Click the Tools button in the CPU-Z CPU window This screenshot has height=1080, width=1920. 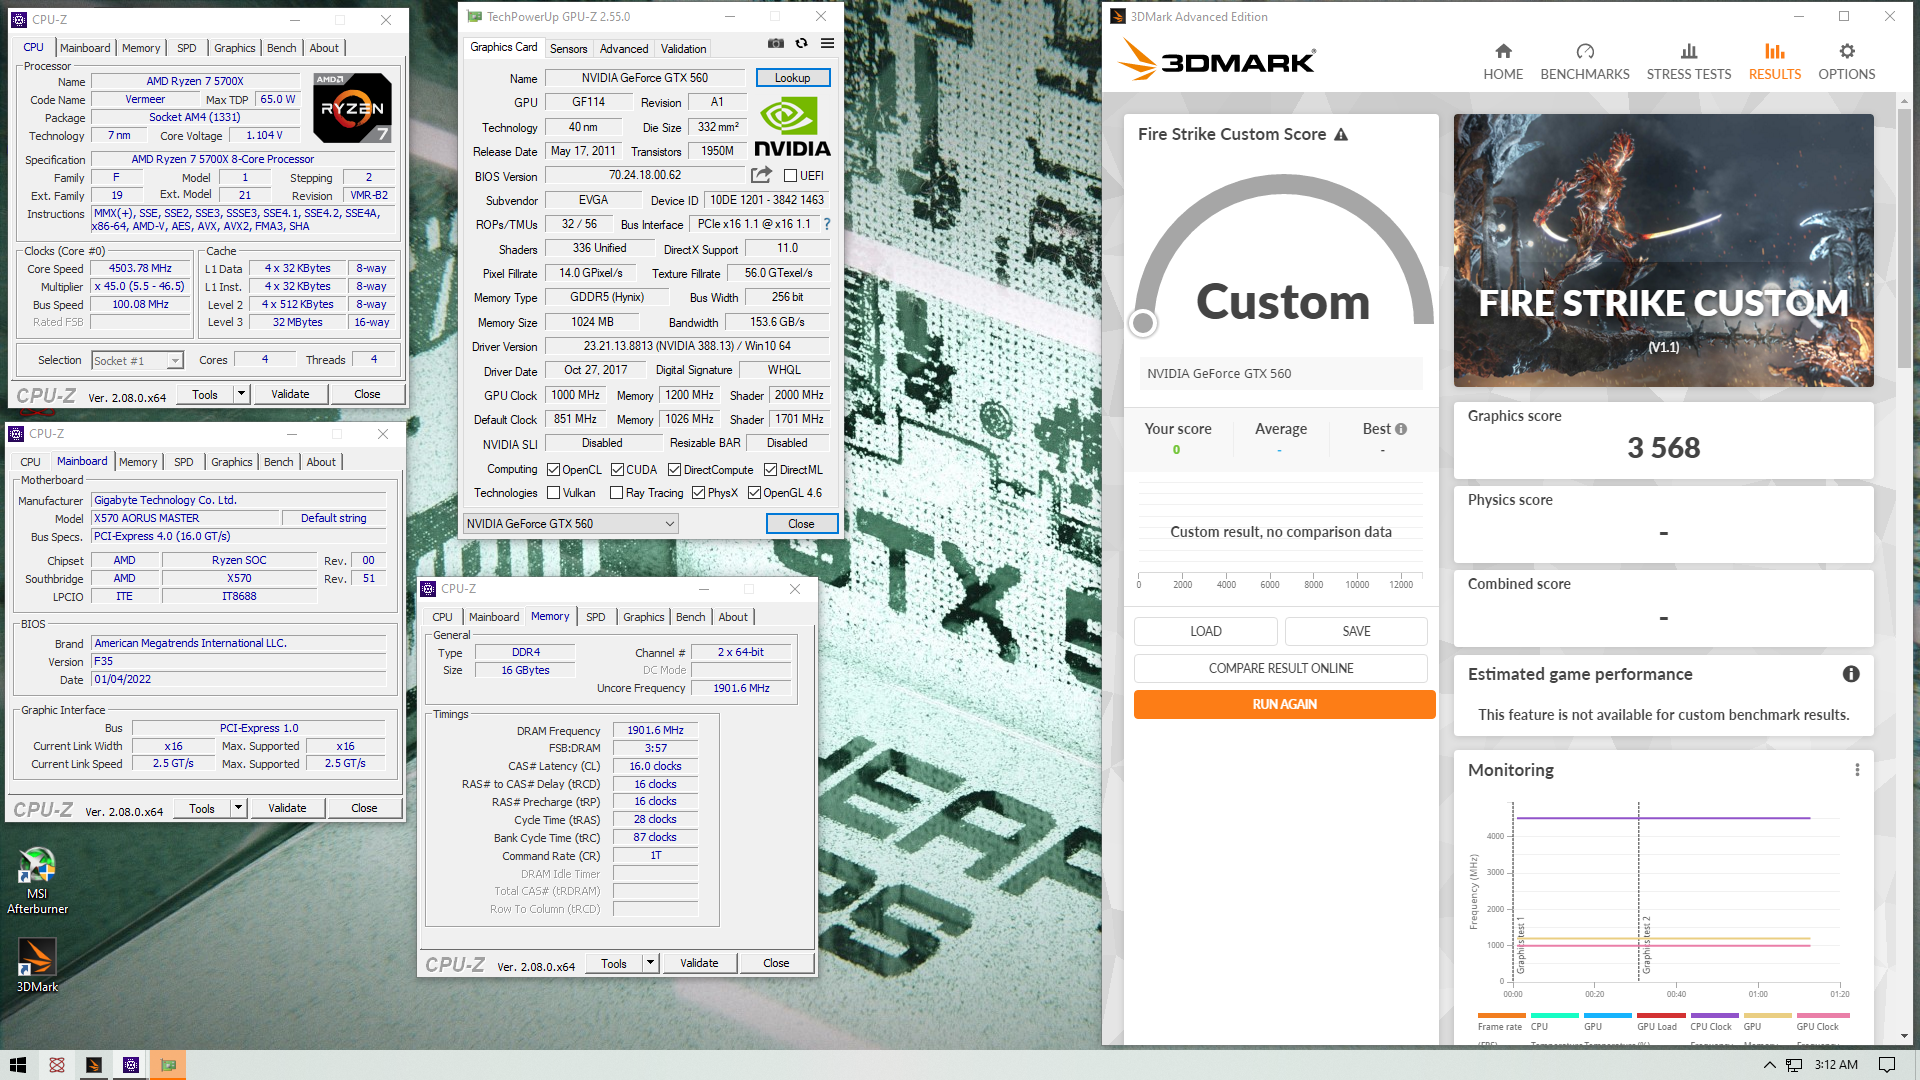click(x=204, y=394)
